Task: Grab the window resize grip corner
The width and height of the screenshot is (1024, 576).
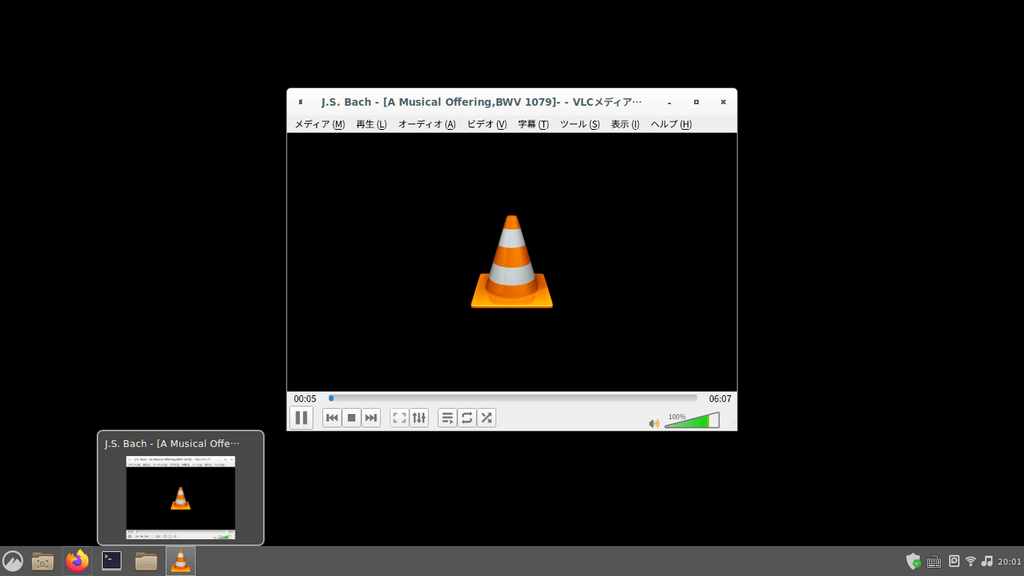Action: click(x=732, y=425)
